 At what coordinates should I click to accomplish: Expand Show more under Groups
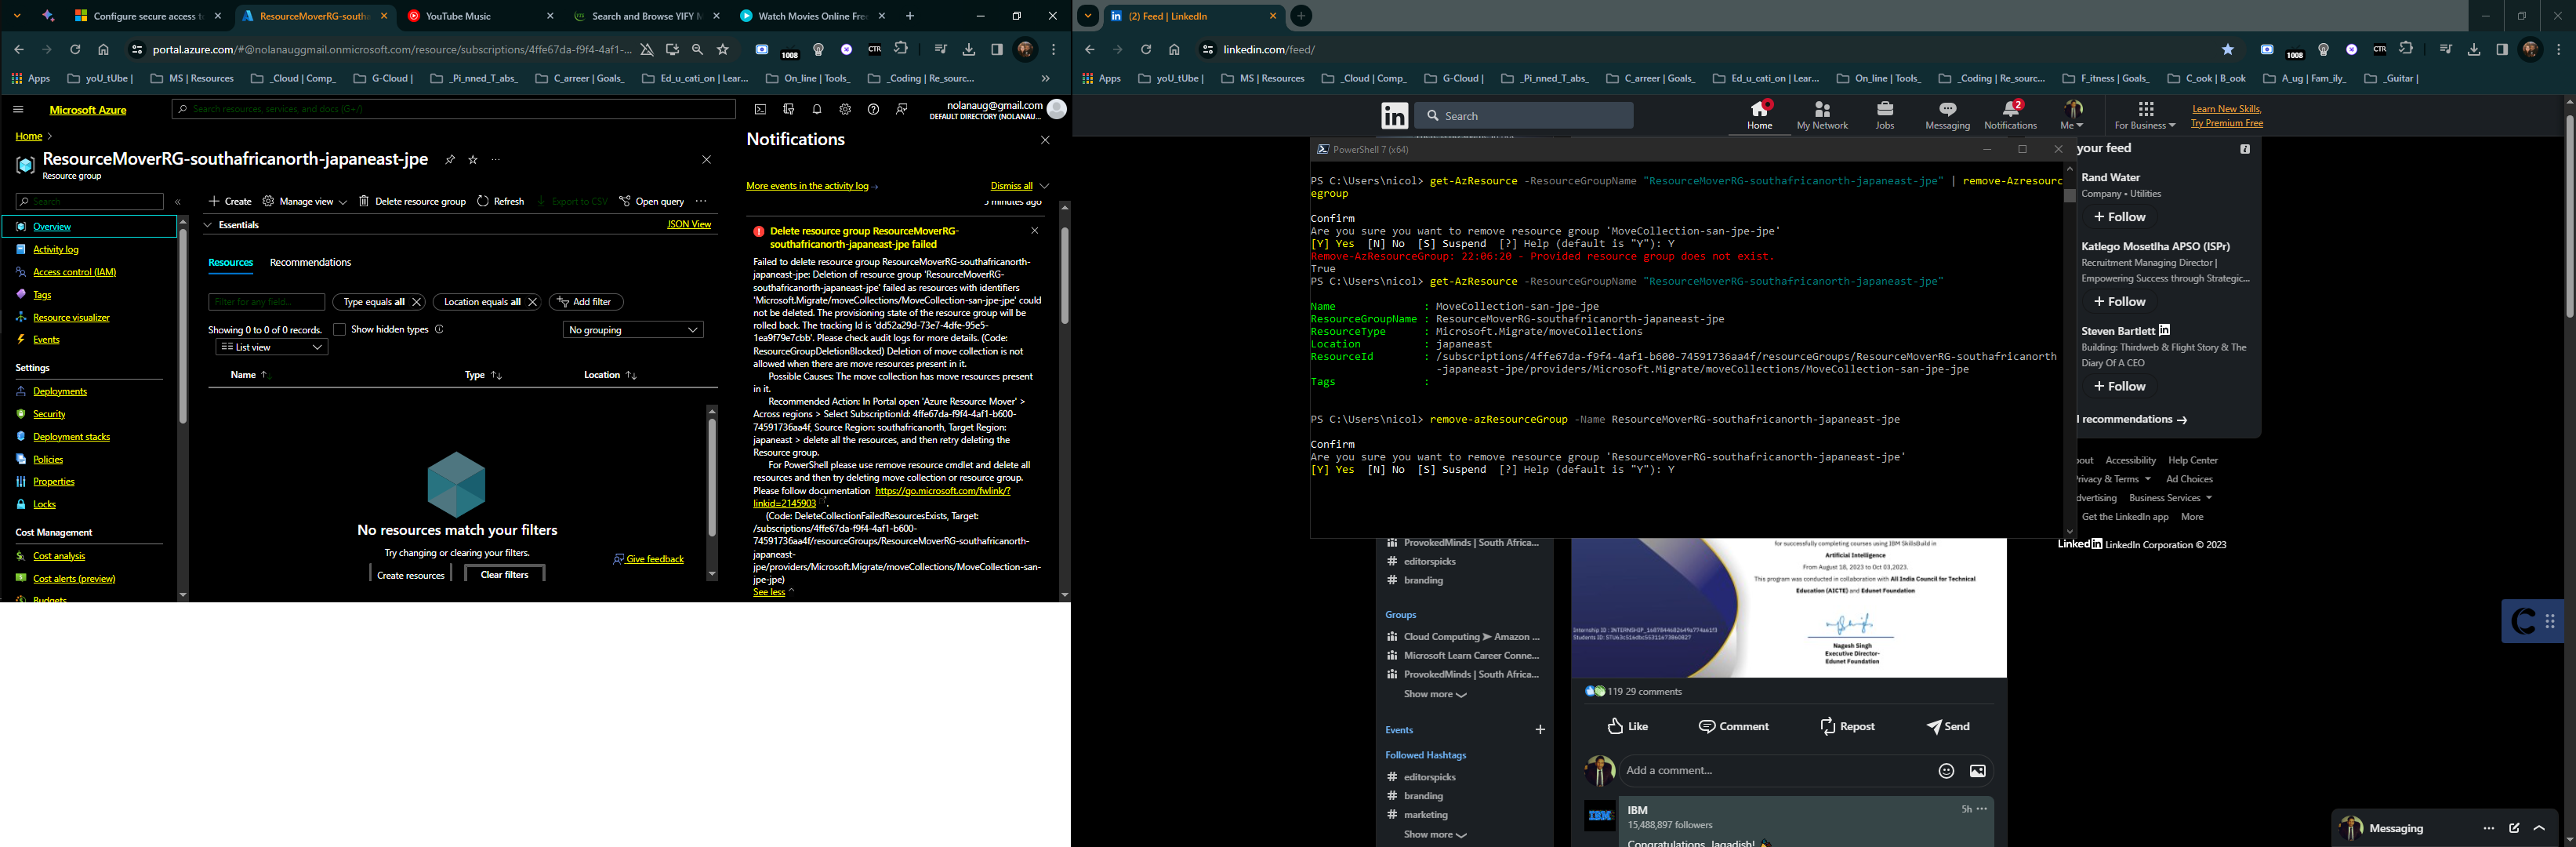point(1434,694)
